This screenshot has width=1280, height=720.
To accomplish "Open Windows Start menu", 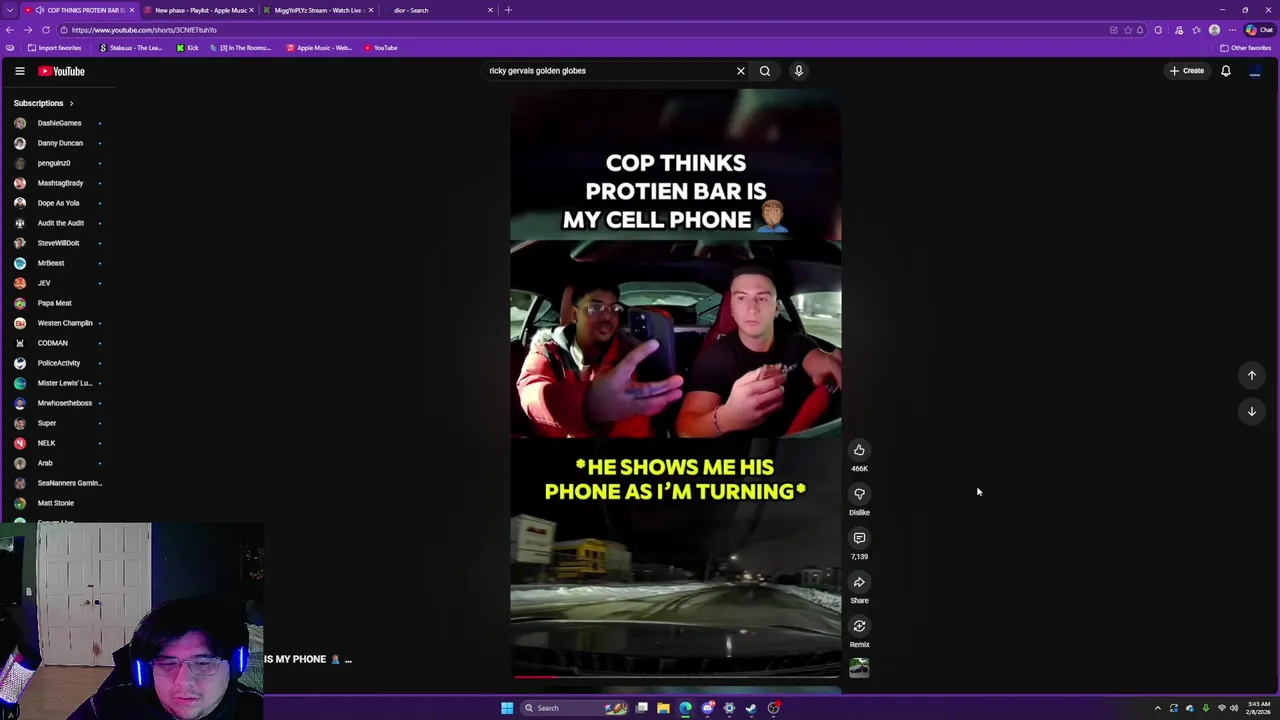I will tap(507, 708).
